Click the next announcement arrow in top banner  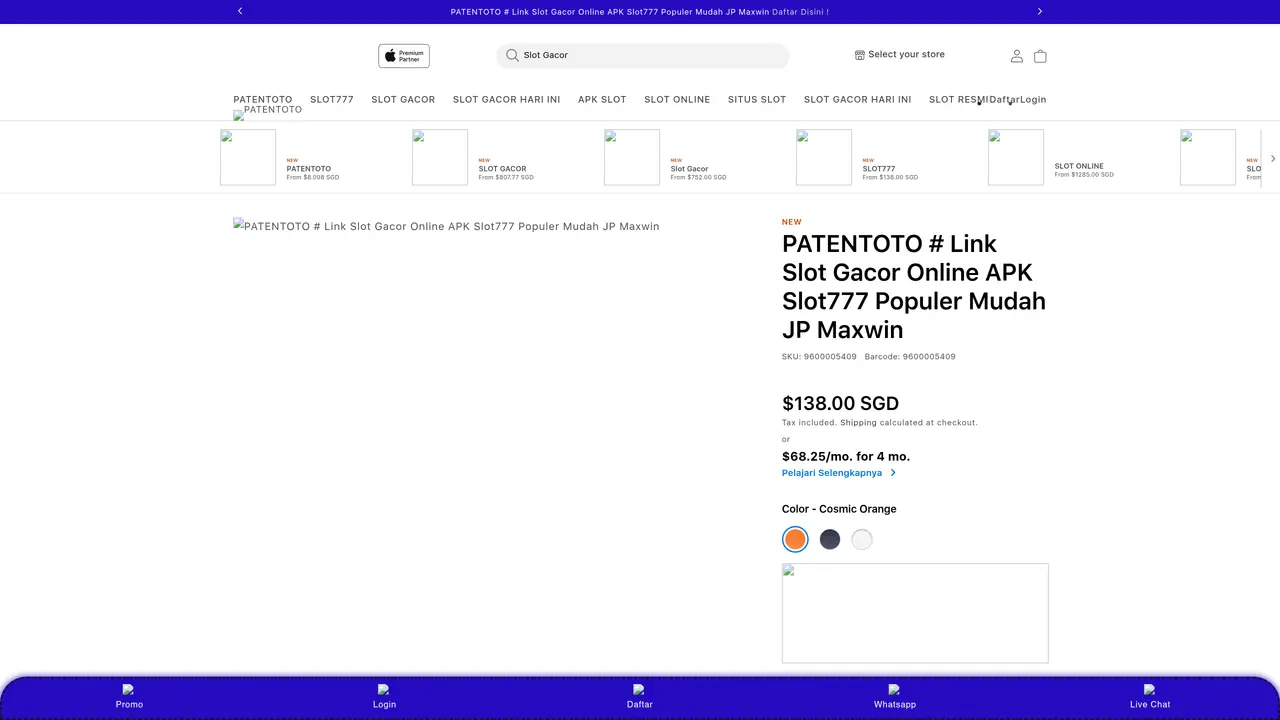[x=1040, y=11]
